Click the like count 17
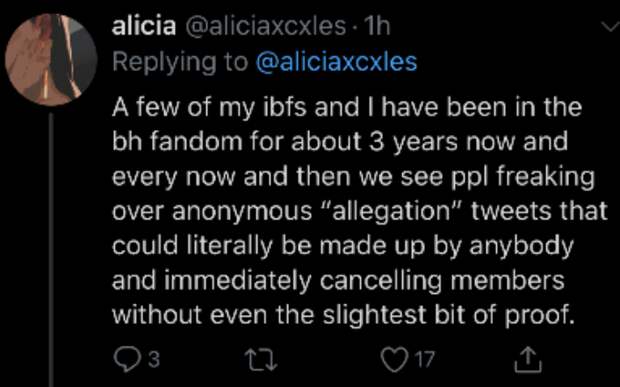Viewport: 620px width, 387px height. click(x=425, y=360)
